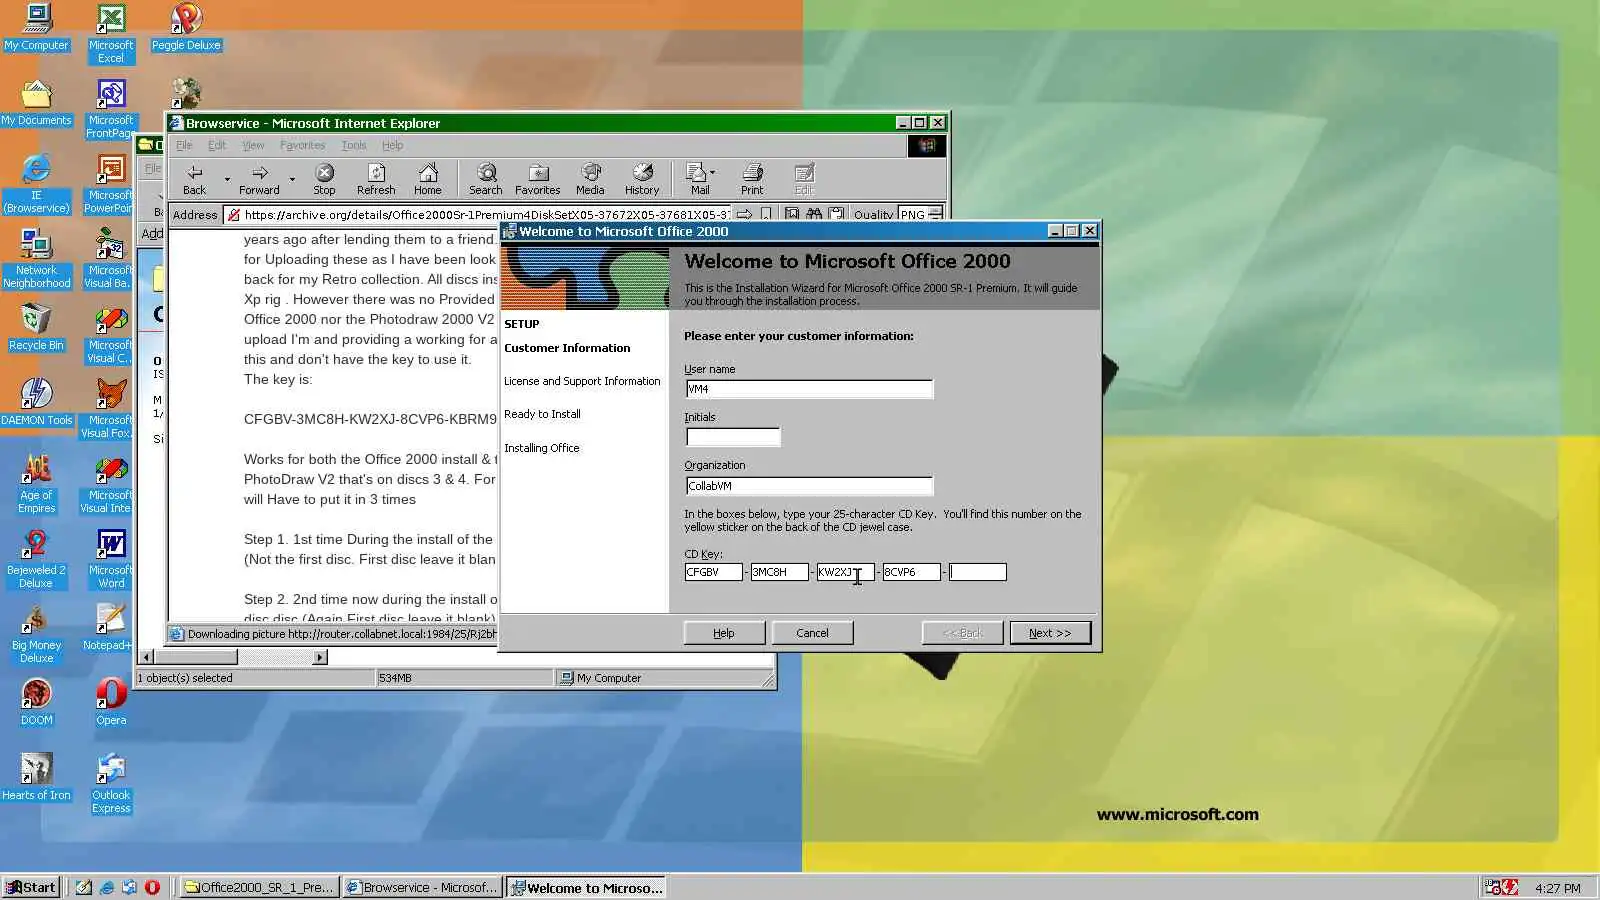Screen dimensions: 1600x900
Task: Click the "License and Support Information" setup step
Action: (582, 381)
